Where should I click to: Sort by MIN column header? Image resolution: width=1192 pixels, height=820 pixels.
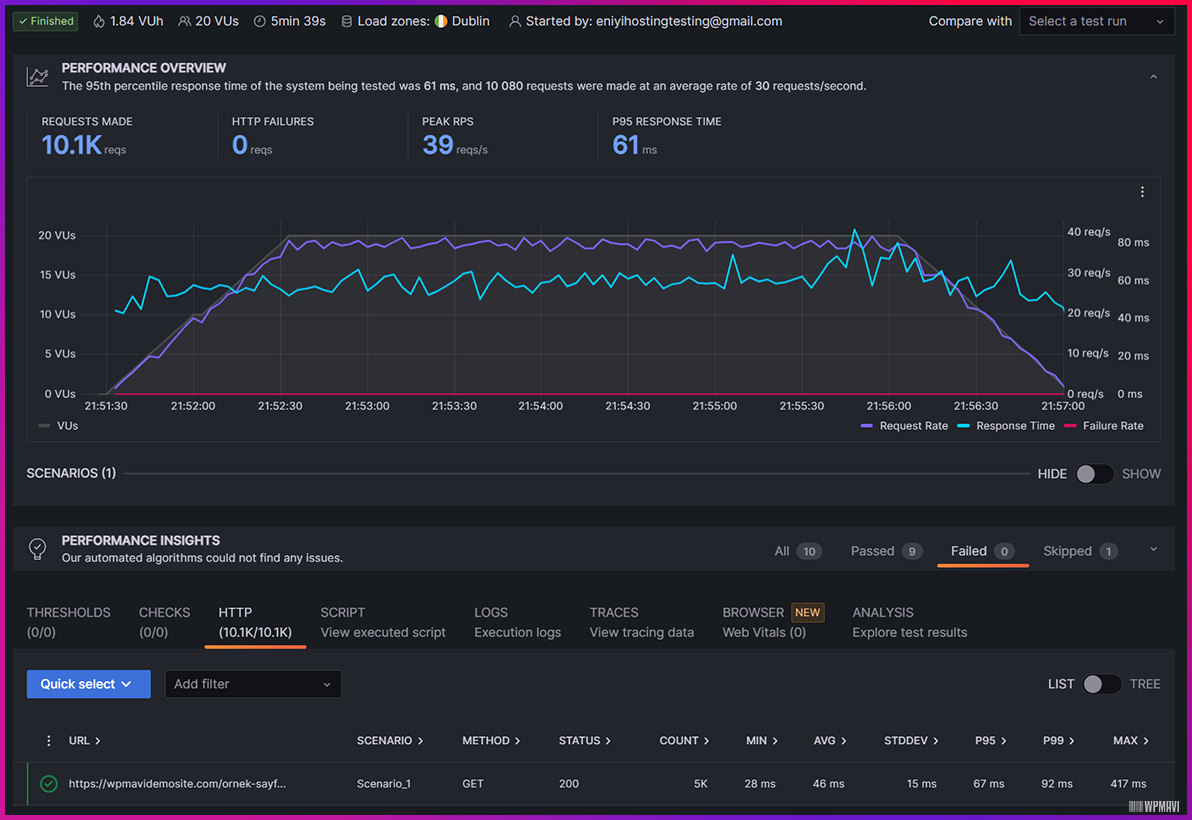click(762, 740)
